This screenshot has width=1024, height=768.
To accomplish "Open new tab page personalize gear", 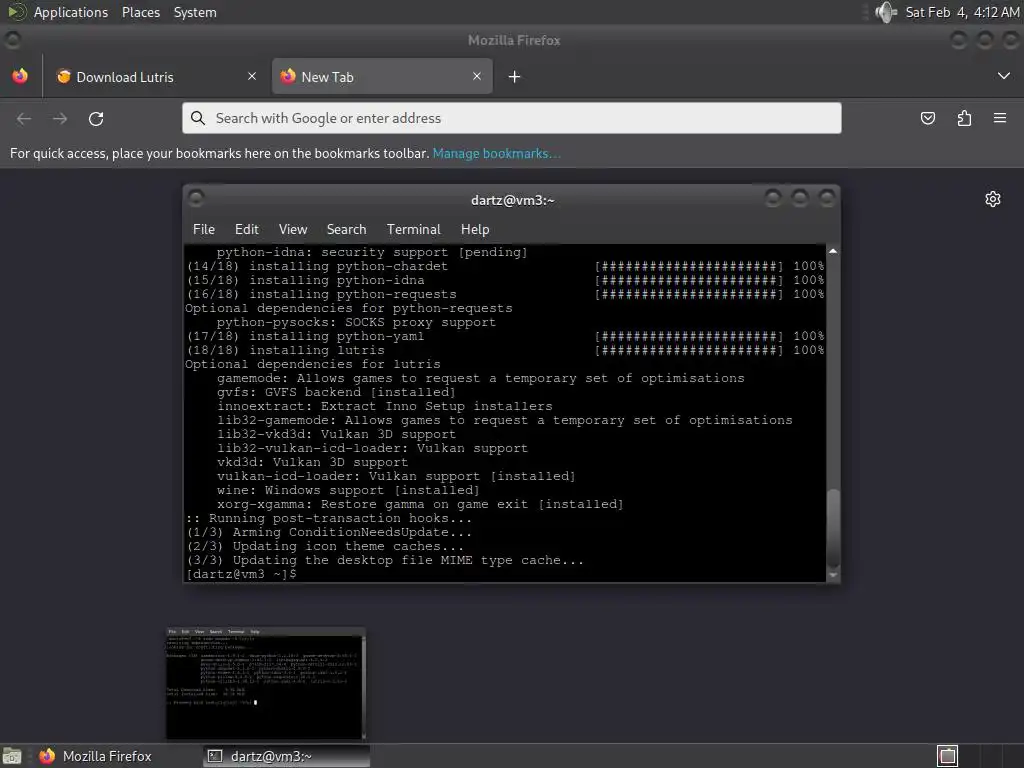I will [x=993, y=199].
